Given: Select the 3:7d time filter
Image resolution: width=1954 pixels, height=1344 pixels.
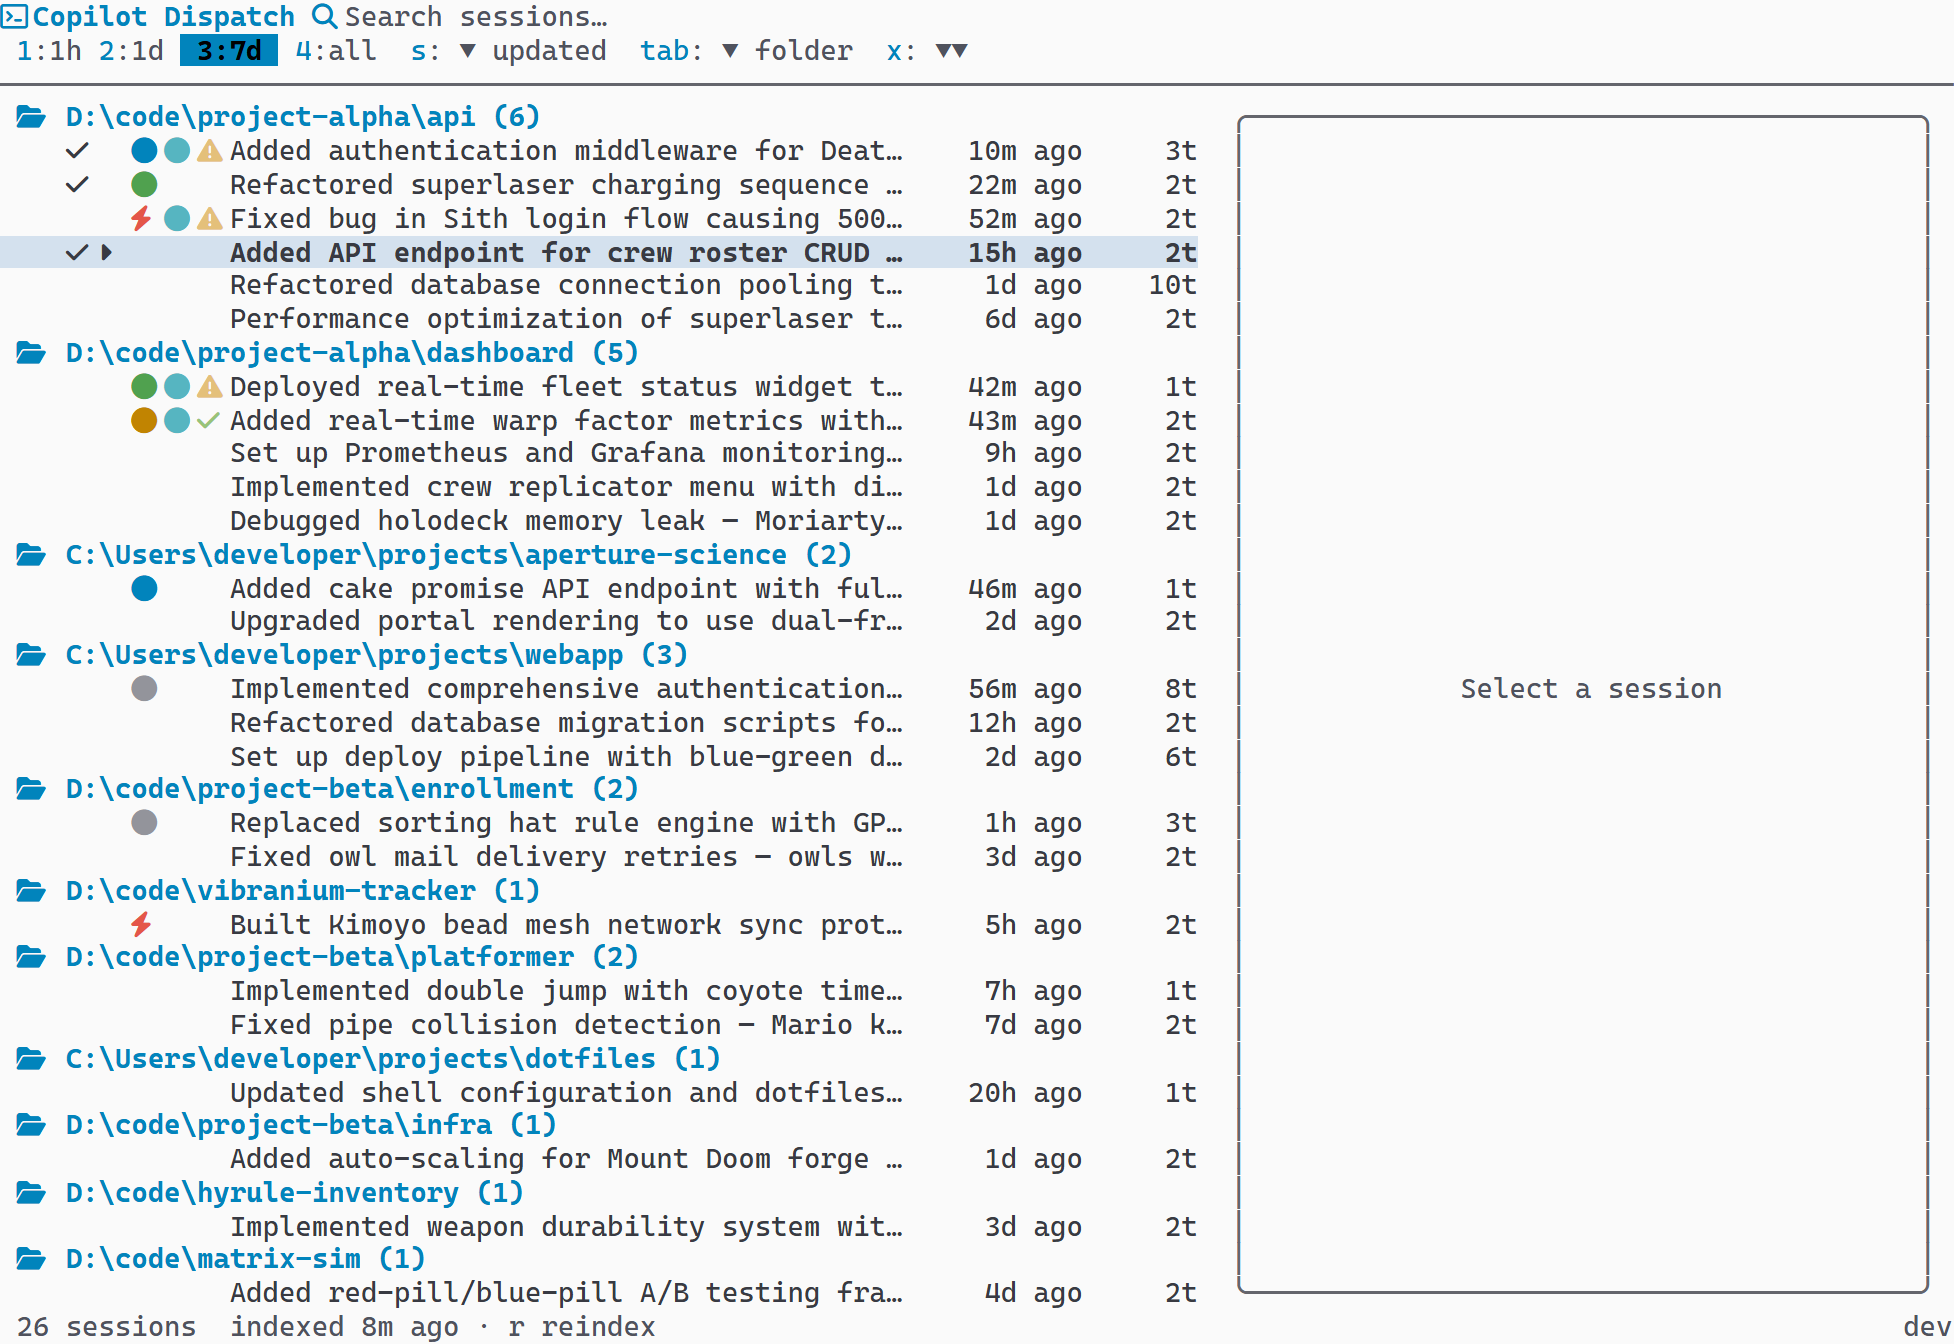Looking at the screenshot, I should click(x=229, y=51).
